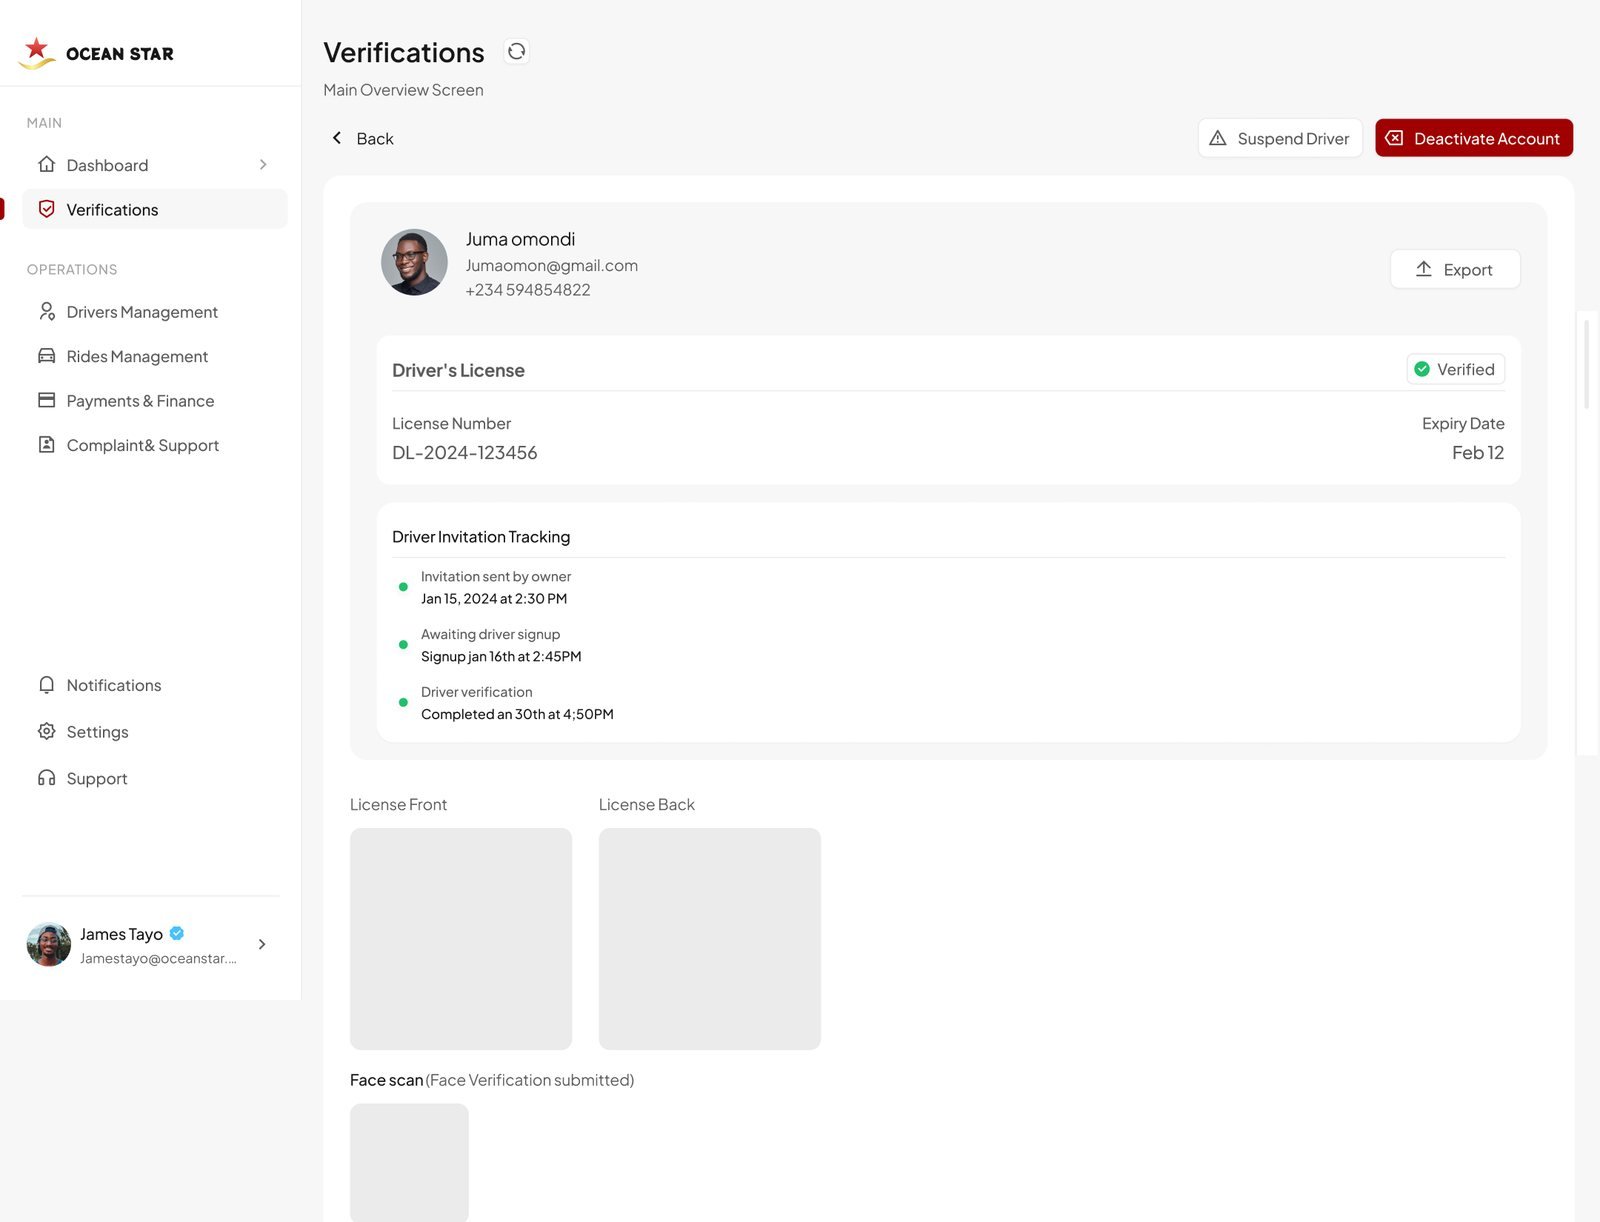Open Payments & Finance

coord(154,401)
